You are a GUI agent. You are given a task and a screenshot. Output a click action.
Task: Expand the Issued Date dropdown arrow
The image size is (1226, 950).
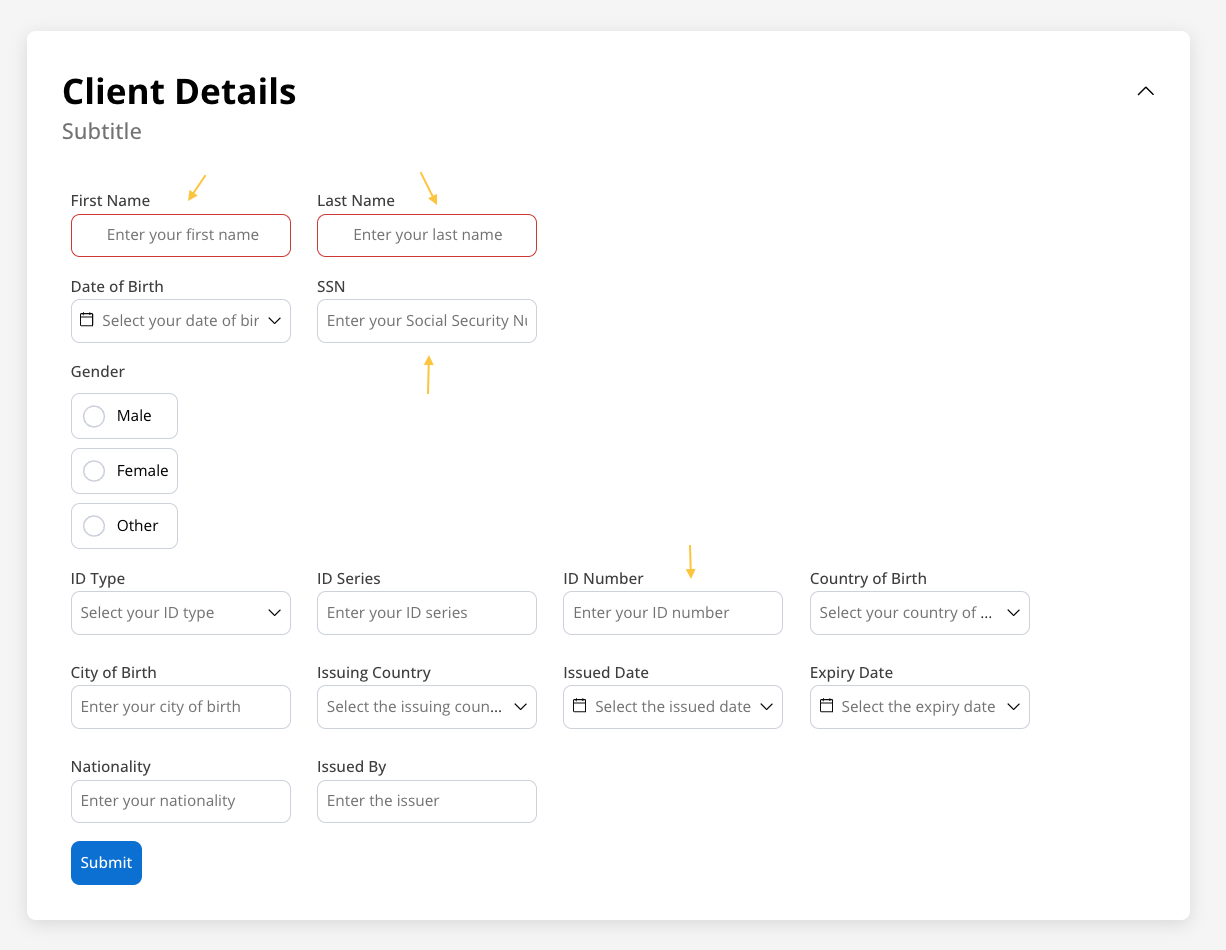pyautogui.click(x=767, y=707)
